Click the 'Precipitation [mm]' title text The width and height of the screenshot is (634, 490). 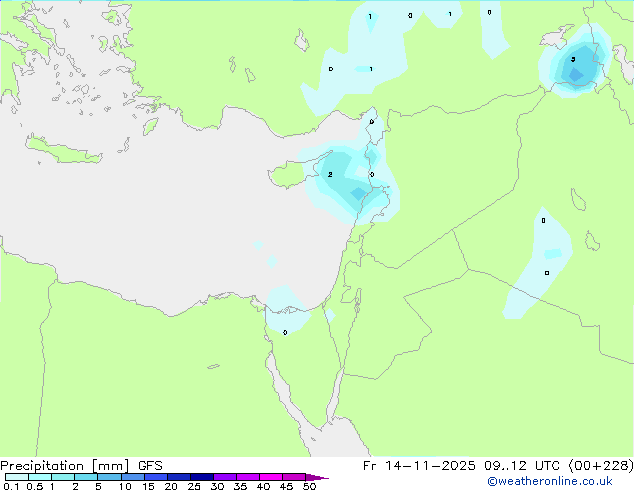click(x=65, y=466)
